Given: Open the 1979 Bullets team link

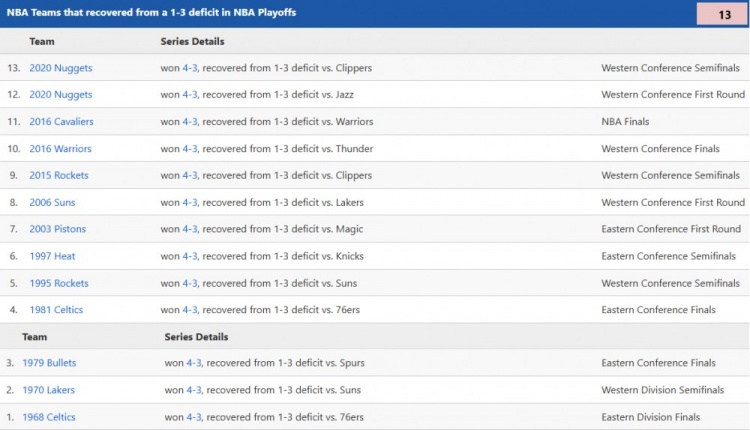Looking at the screenshot, I should click(x=52, y=363).
